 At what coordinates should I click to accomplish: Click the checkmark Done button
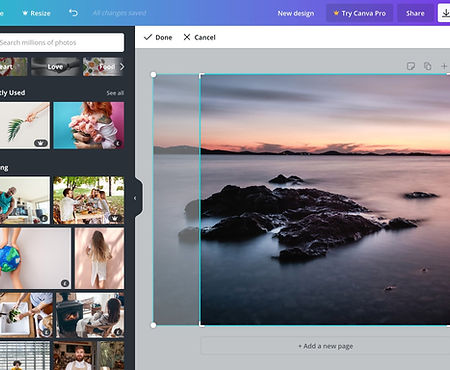[x=158, y=37]
